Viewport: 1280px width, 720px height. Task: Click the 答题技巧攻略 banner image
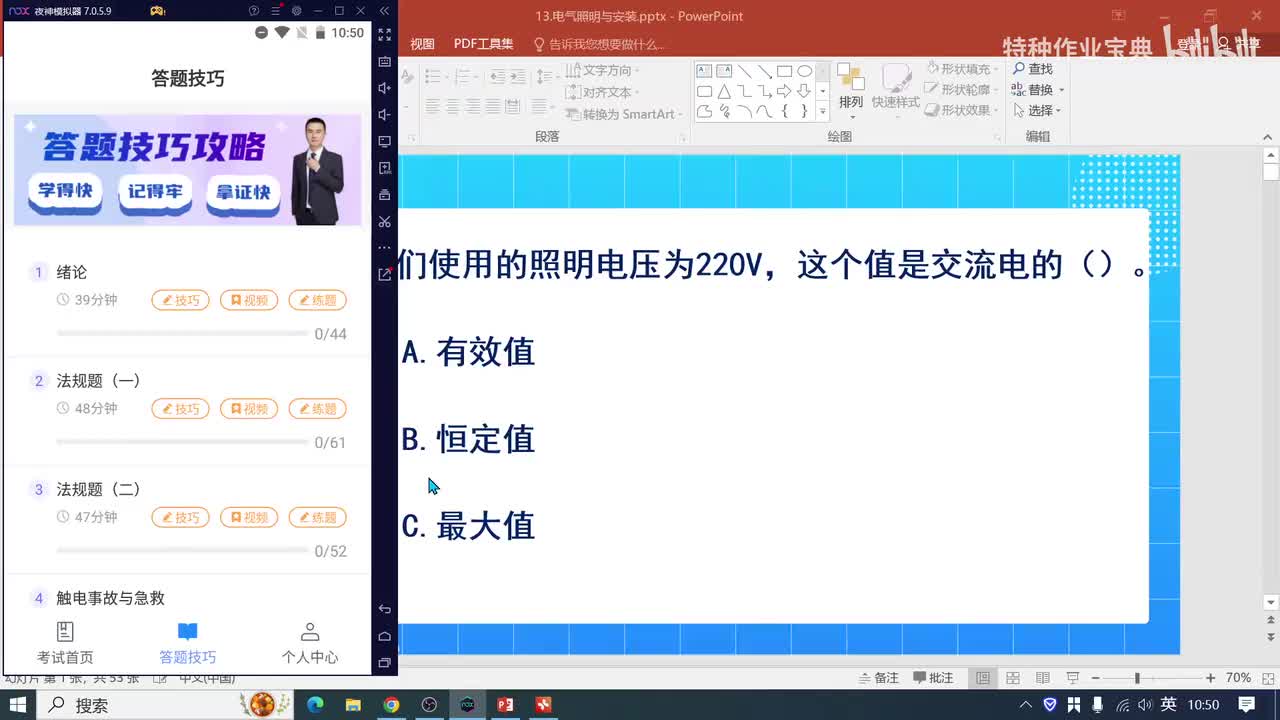pyautogui.click(x=187, y=170)
